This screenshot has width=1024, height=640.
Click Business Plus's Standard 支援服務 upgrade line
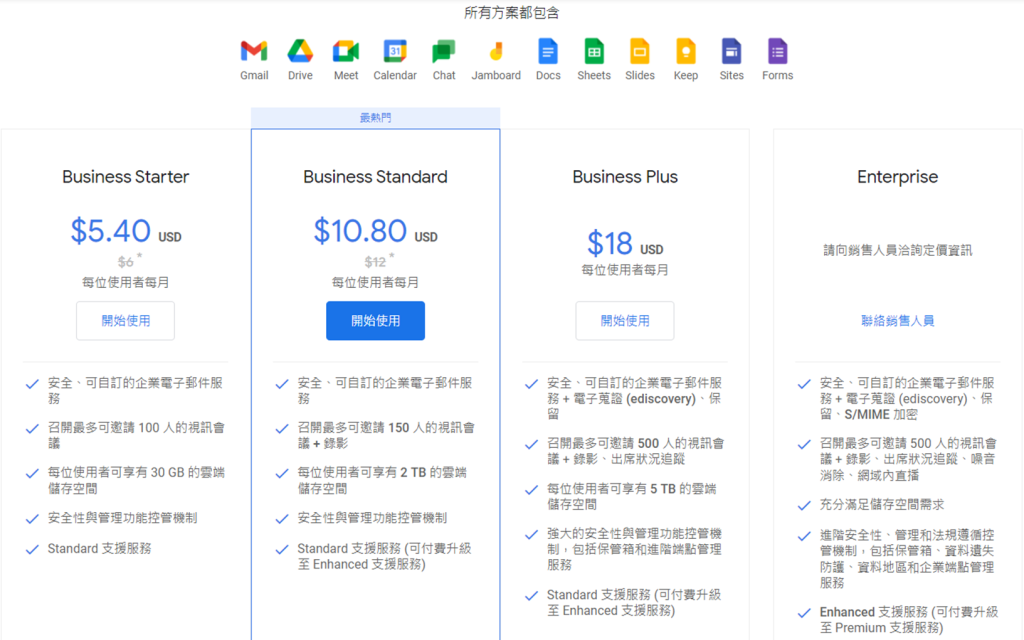[634, 603]
